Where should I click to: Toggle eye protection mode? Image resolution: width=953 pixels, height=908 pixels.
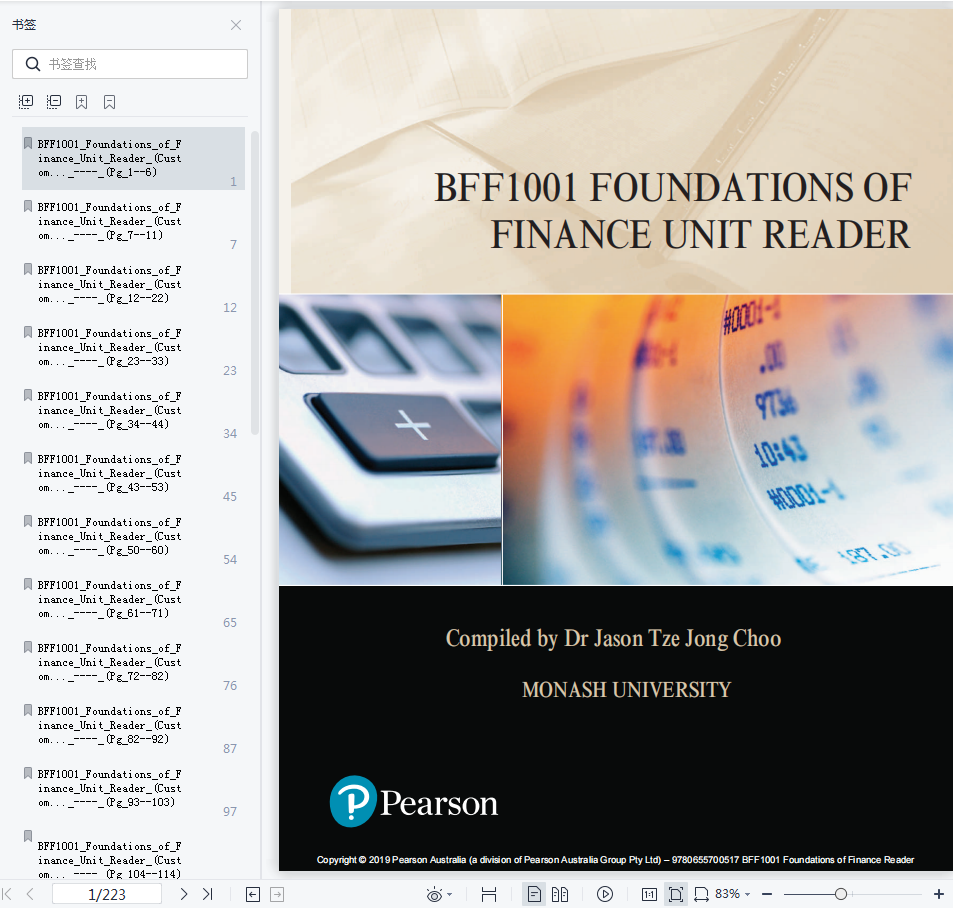434,895
